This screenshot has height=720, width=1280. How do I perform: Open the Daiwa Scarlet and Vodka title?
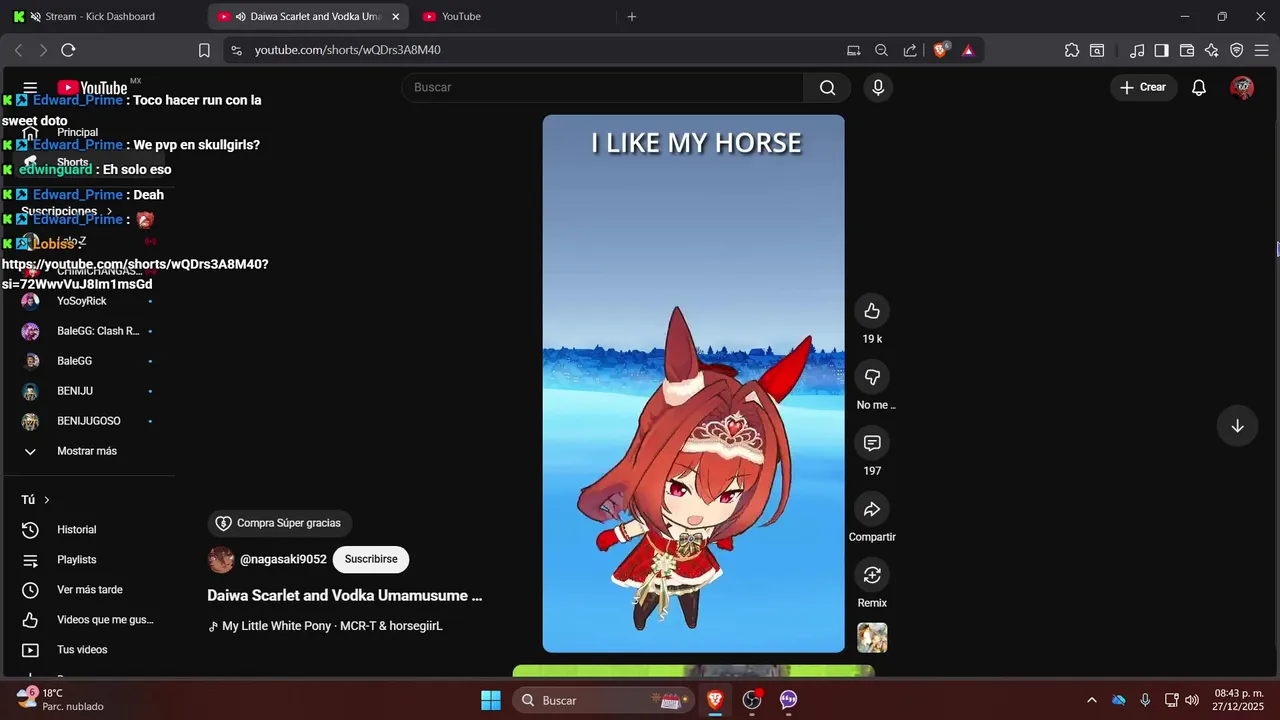[345, 596]
